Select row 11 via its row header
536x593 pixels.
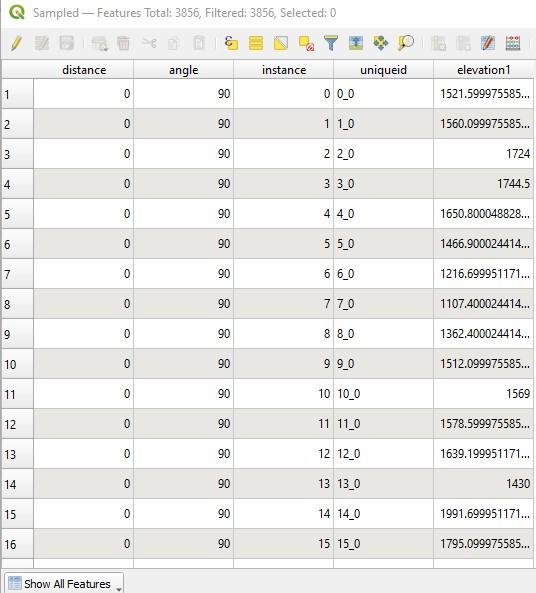[x=17, y=394]
